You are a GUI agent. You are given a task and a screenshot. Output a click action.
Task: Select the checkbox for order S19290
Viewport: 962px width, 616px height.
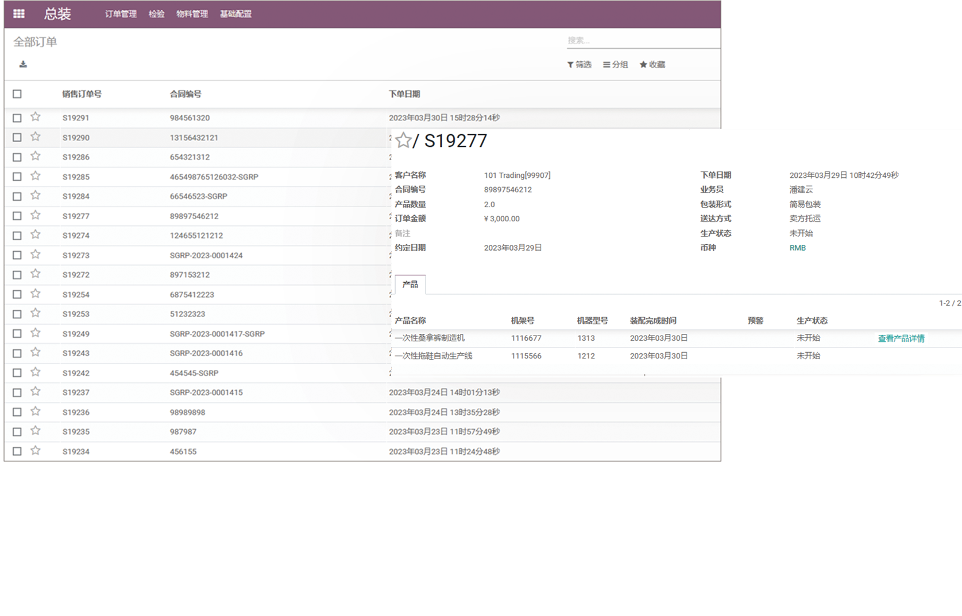[17, 137]
